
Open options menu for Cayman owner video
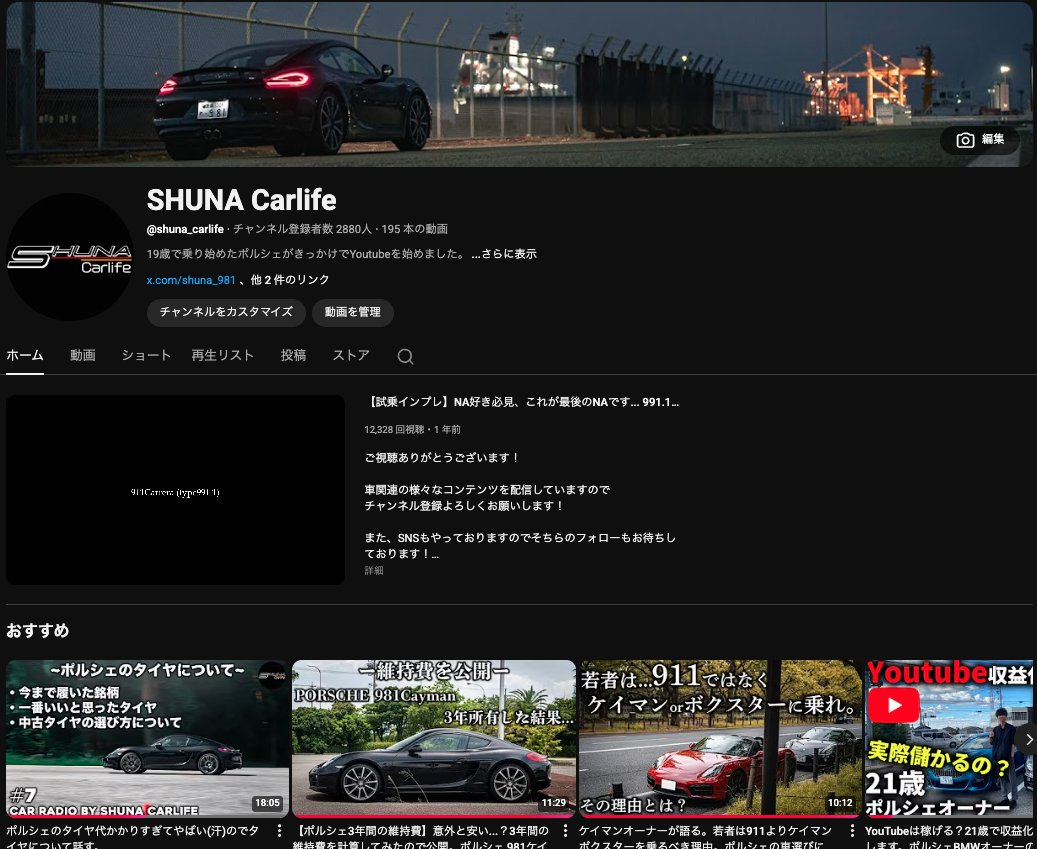853,831
